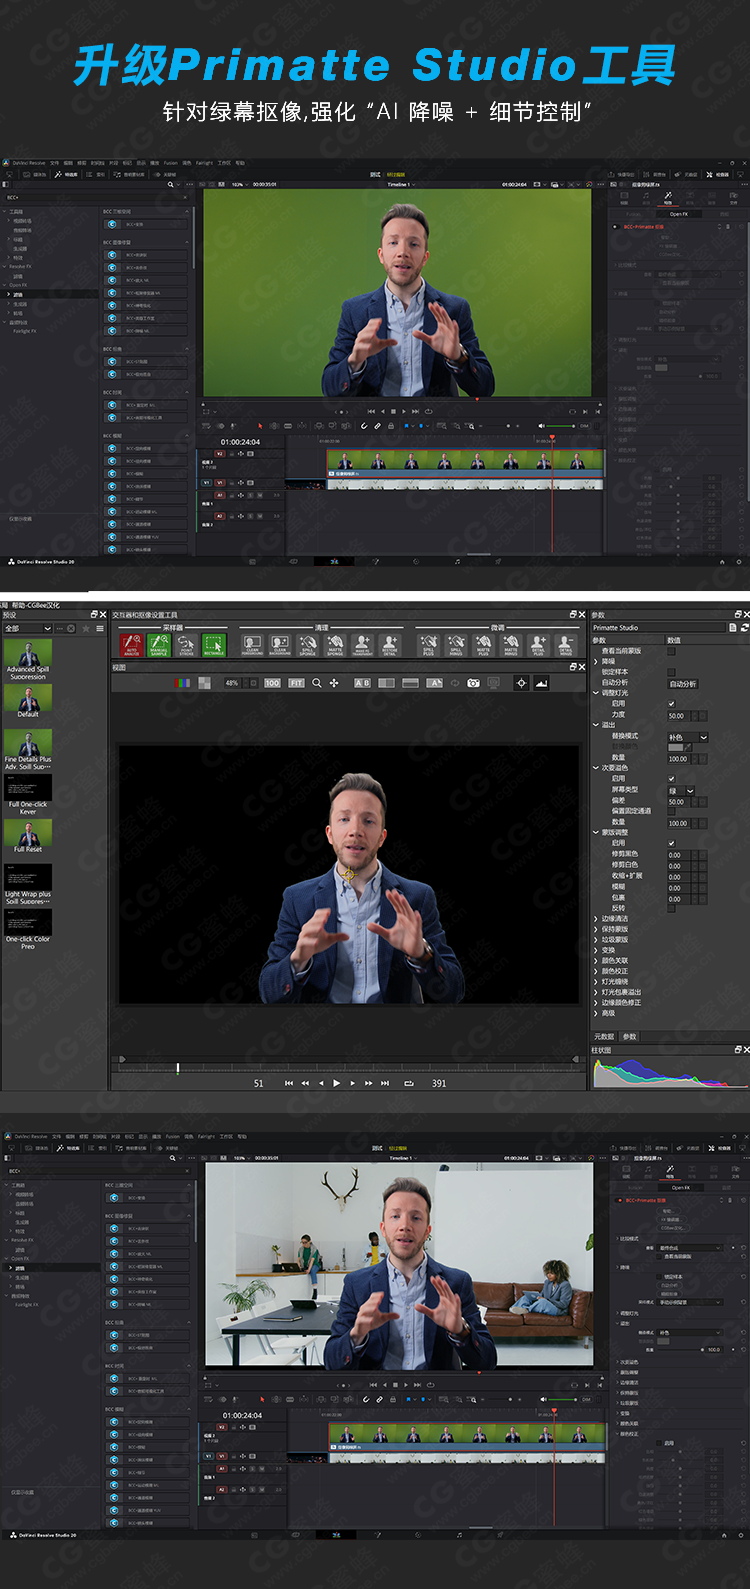Select the Matte Plus tool
Viewport: 750px width, 1589px height.
click(483, 645)
